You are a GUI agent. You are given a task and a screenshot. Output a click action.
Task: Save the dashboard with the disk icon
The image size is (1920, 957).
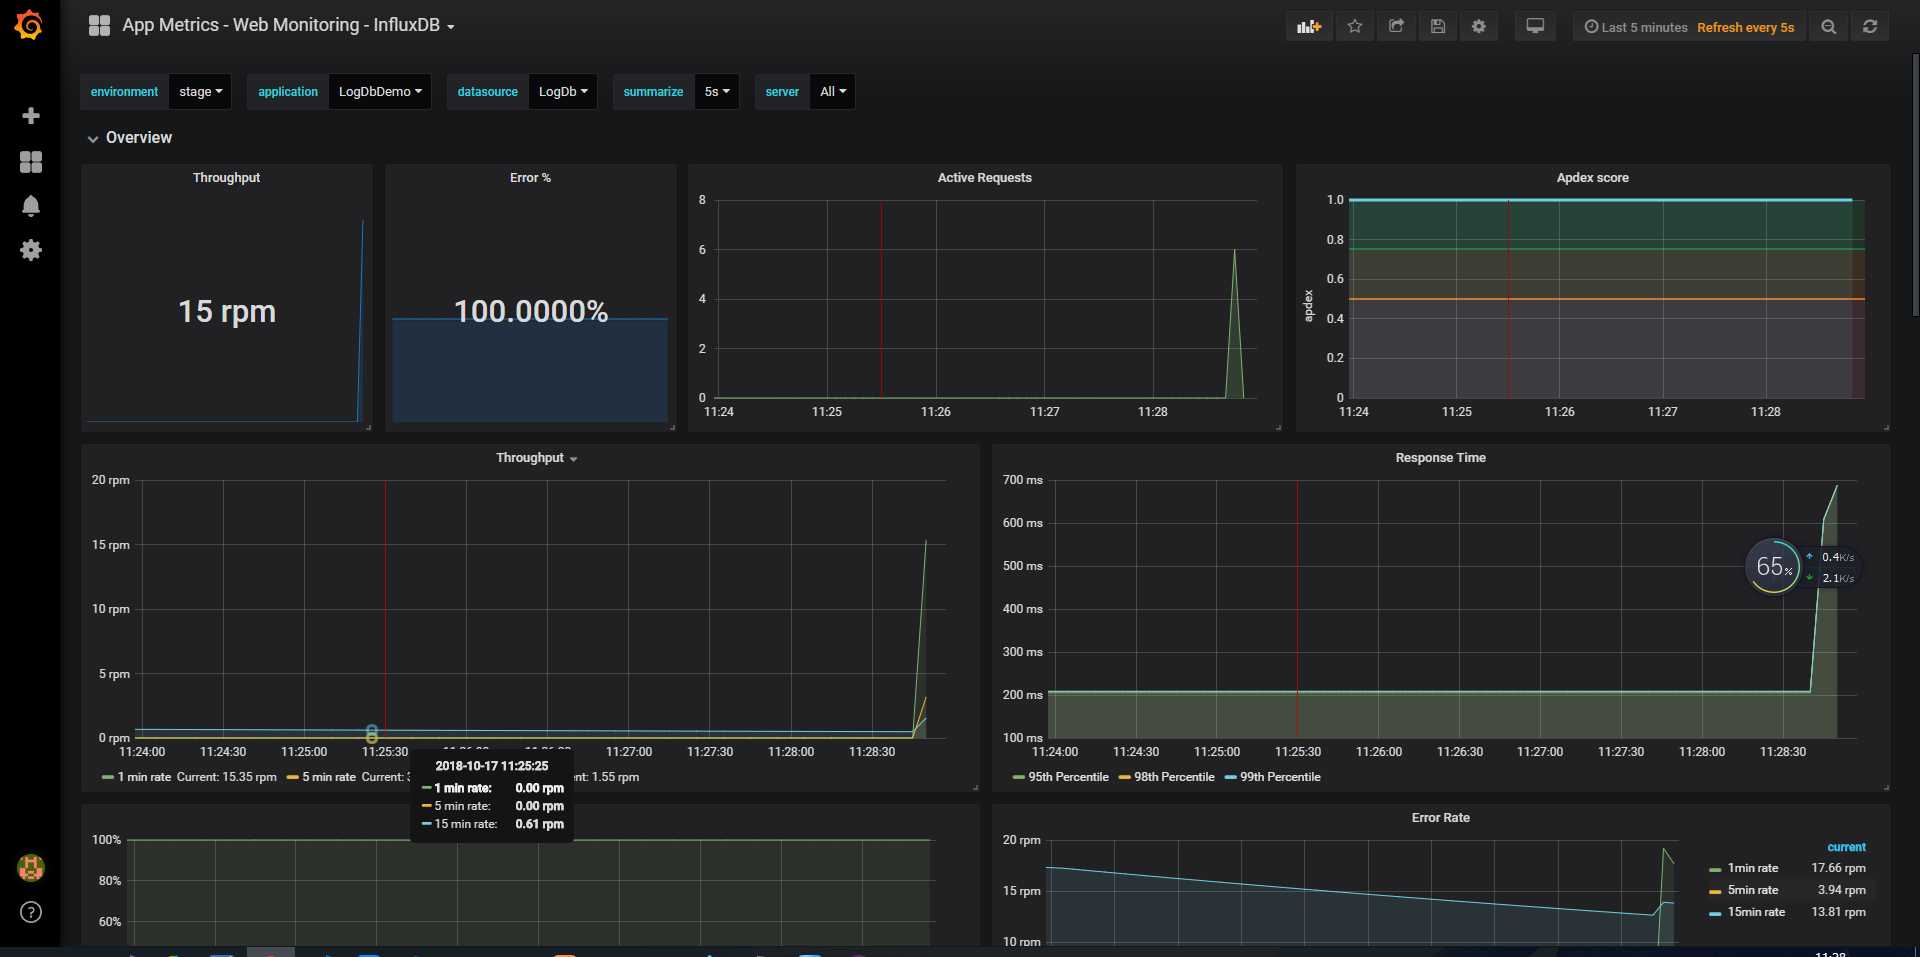click(x=1438, y=27)
